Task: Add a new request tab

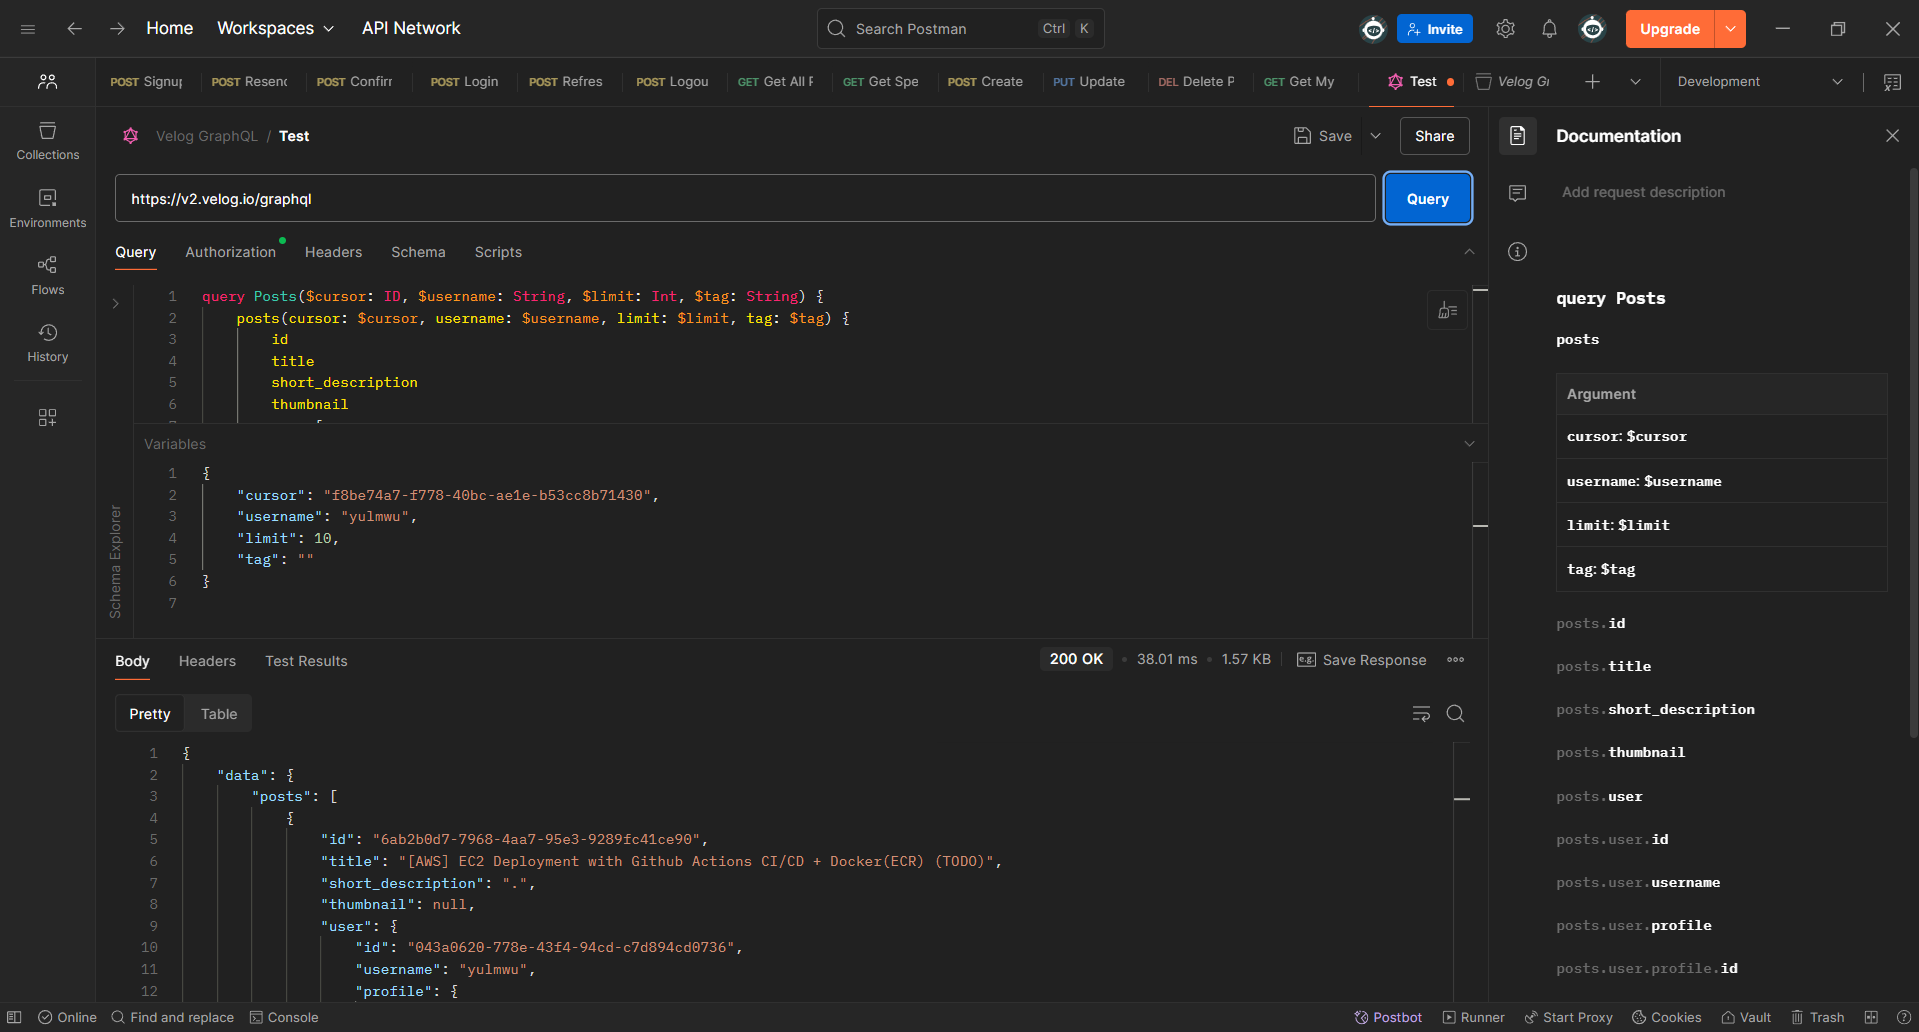Action: point(1593,82)
